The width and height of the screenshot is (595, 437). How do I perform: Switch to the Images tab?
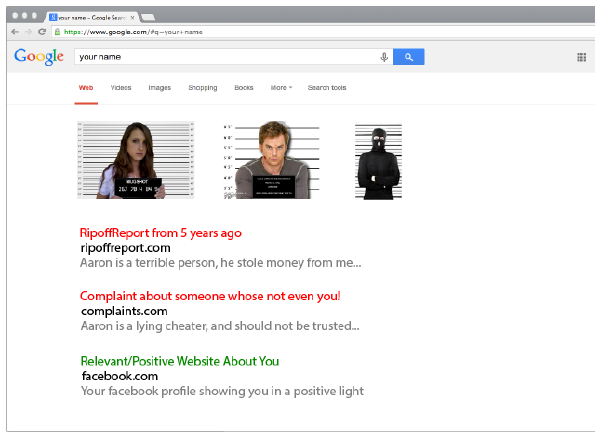[x=159, y=88]
